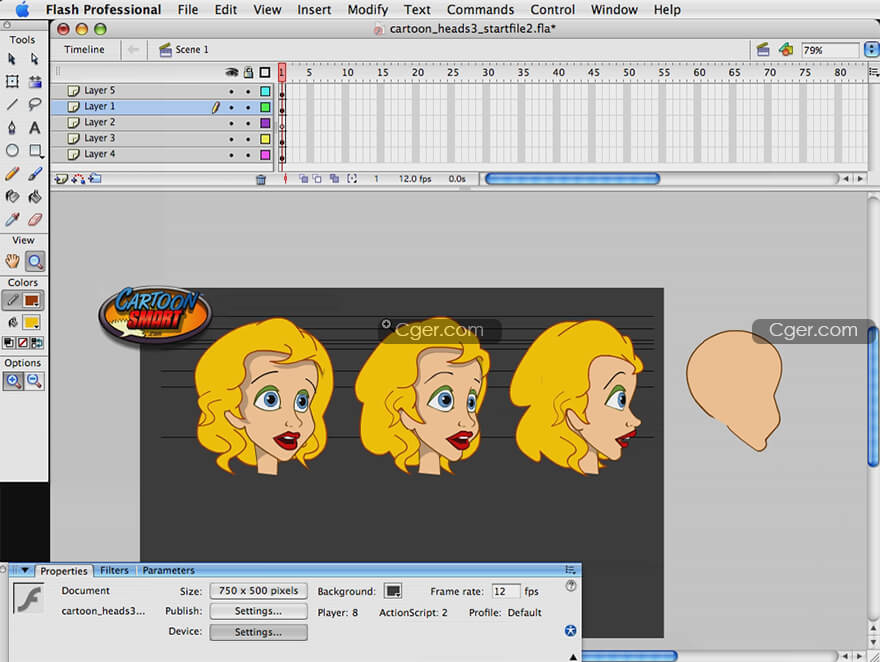Open the Modify menu
Screen dimensions: 880x662
click(368, 10)
